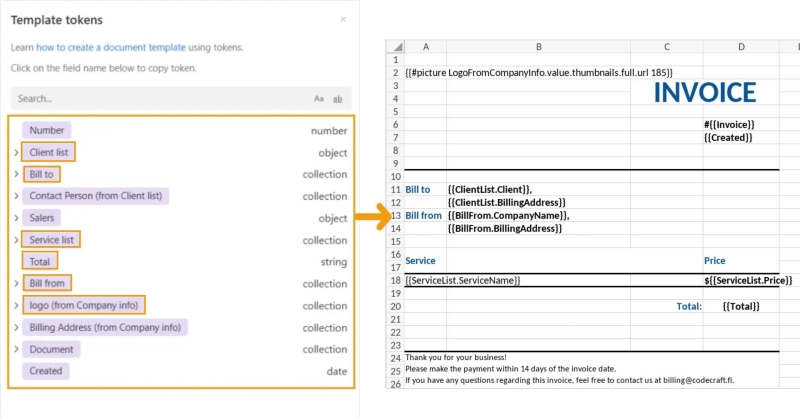The height and width of the screenshot is (418, 800).
Task: Click the {{ClientList.BillingAddress}} cell
Action: (x=538, y=203)
